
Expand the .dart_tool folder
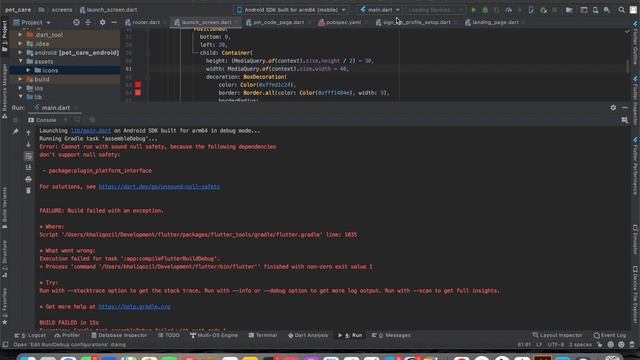(20, 35)
